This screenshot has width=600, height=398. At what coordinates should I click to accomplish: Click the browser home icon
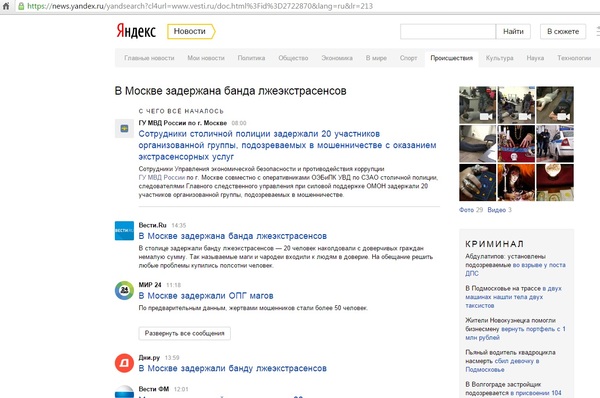(x=6, y=6)
